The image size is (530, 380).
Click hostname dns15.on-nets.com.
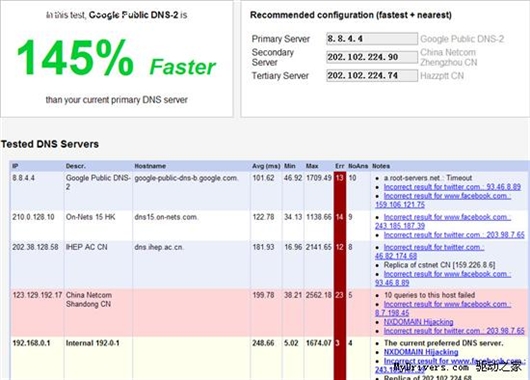coord(166,217)
